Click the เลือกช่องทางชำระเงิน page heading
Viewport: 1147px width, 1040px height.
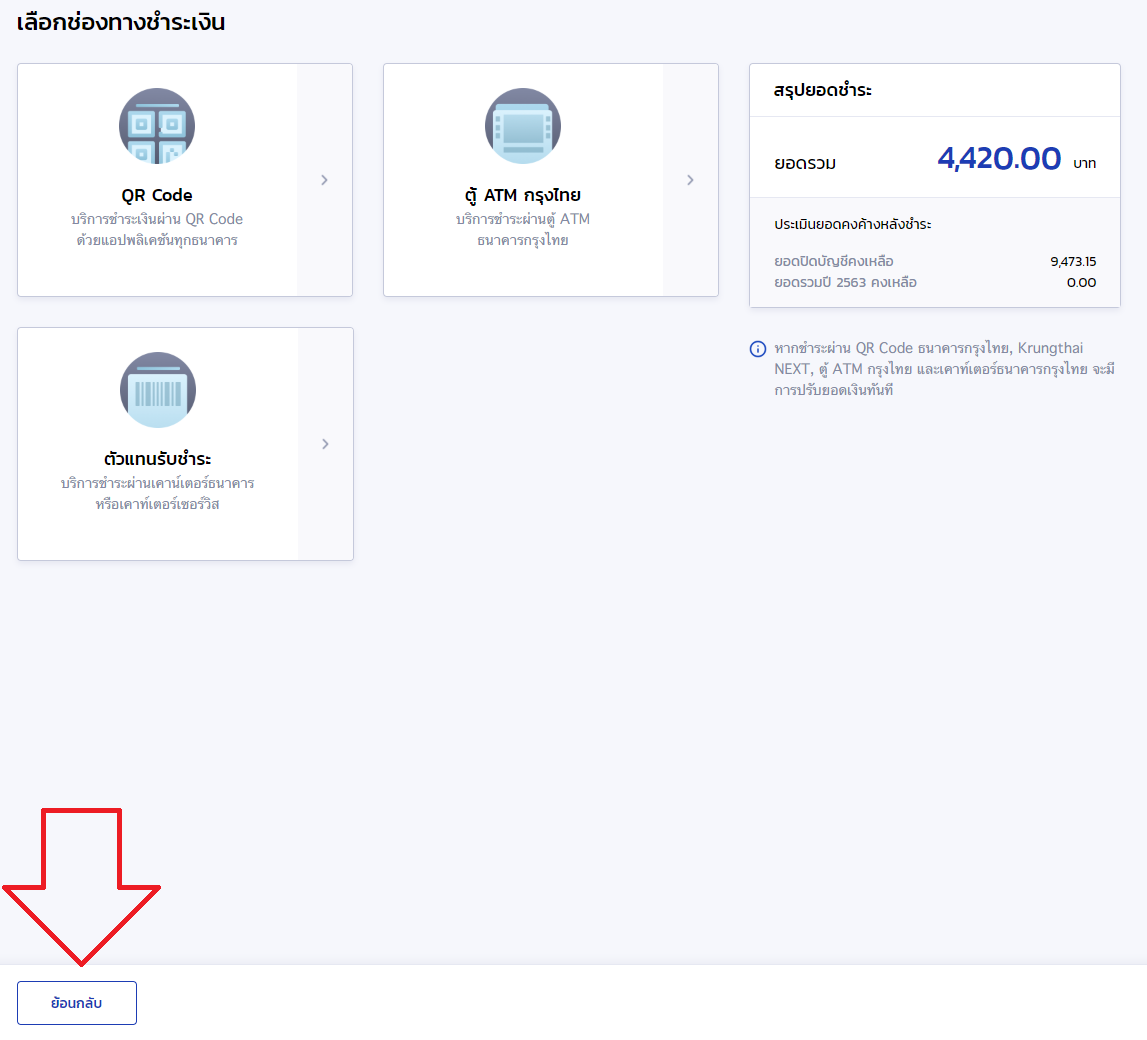[121, 23]
